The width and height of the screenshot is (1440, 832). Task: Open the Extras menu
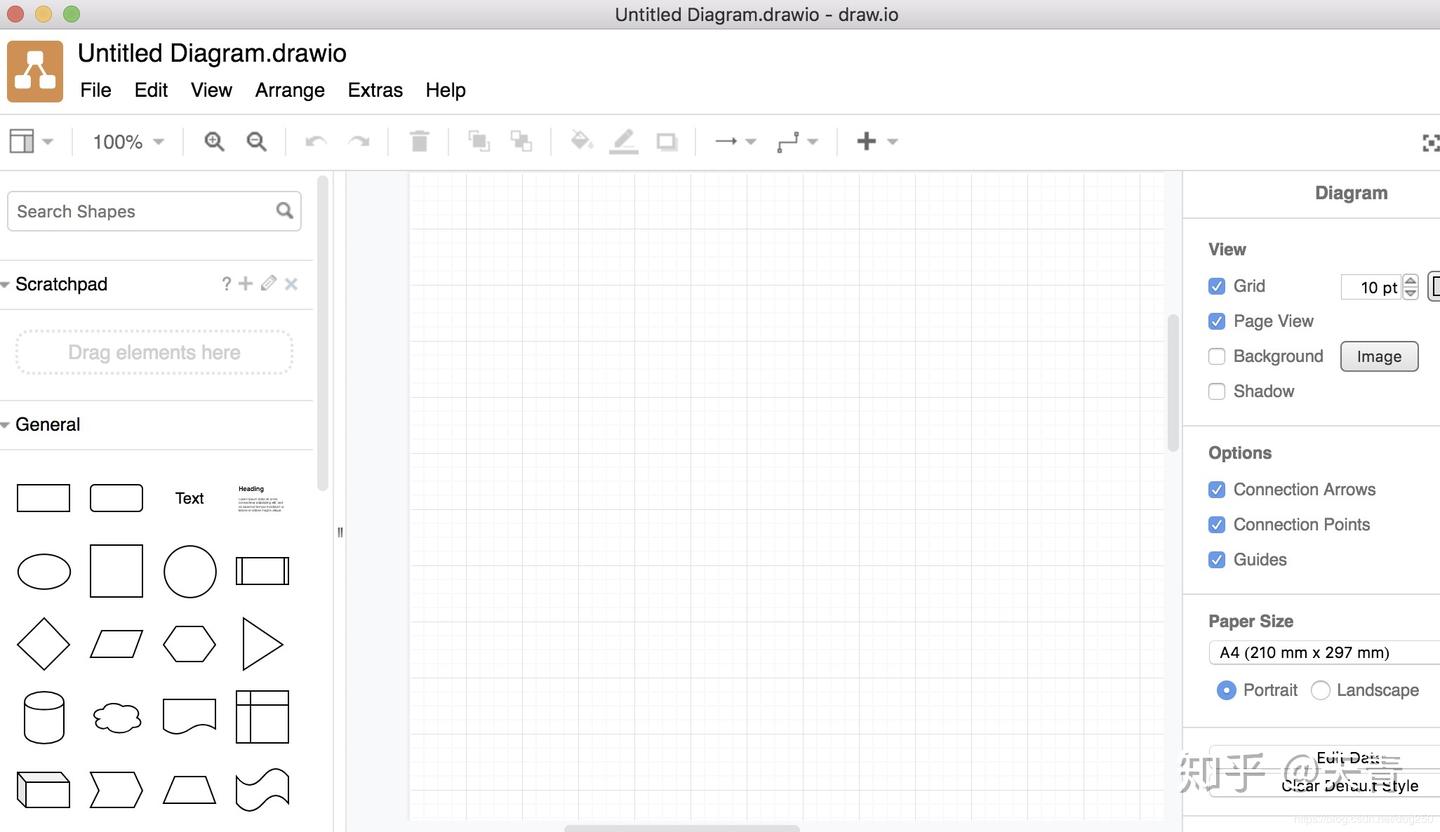[375, 90]
